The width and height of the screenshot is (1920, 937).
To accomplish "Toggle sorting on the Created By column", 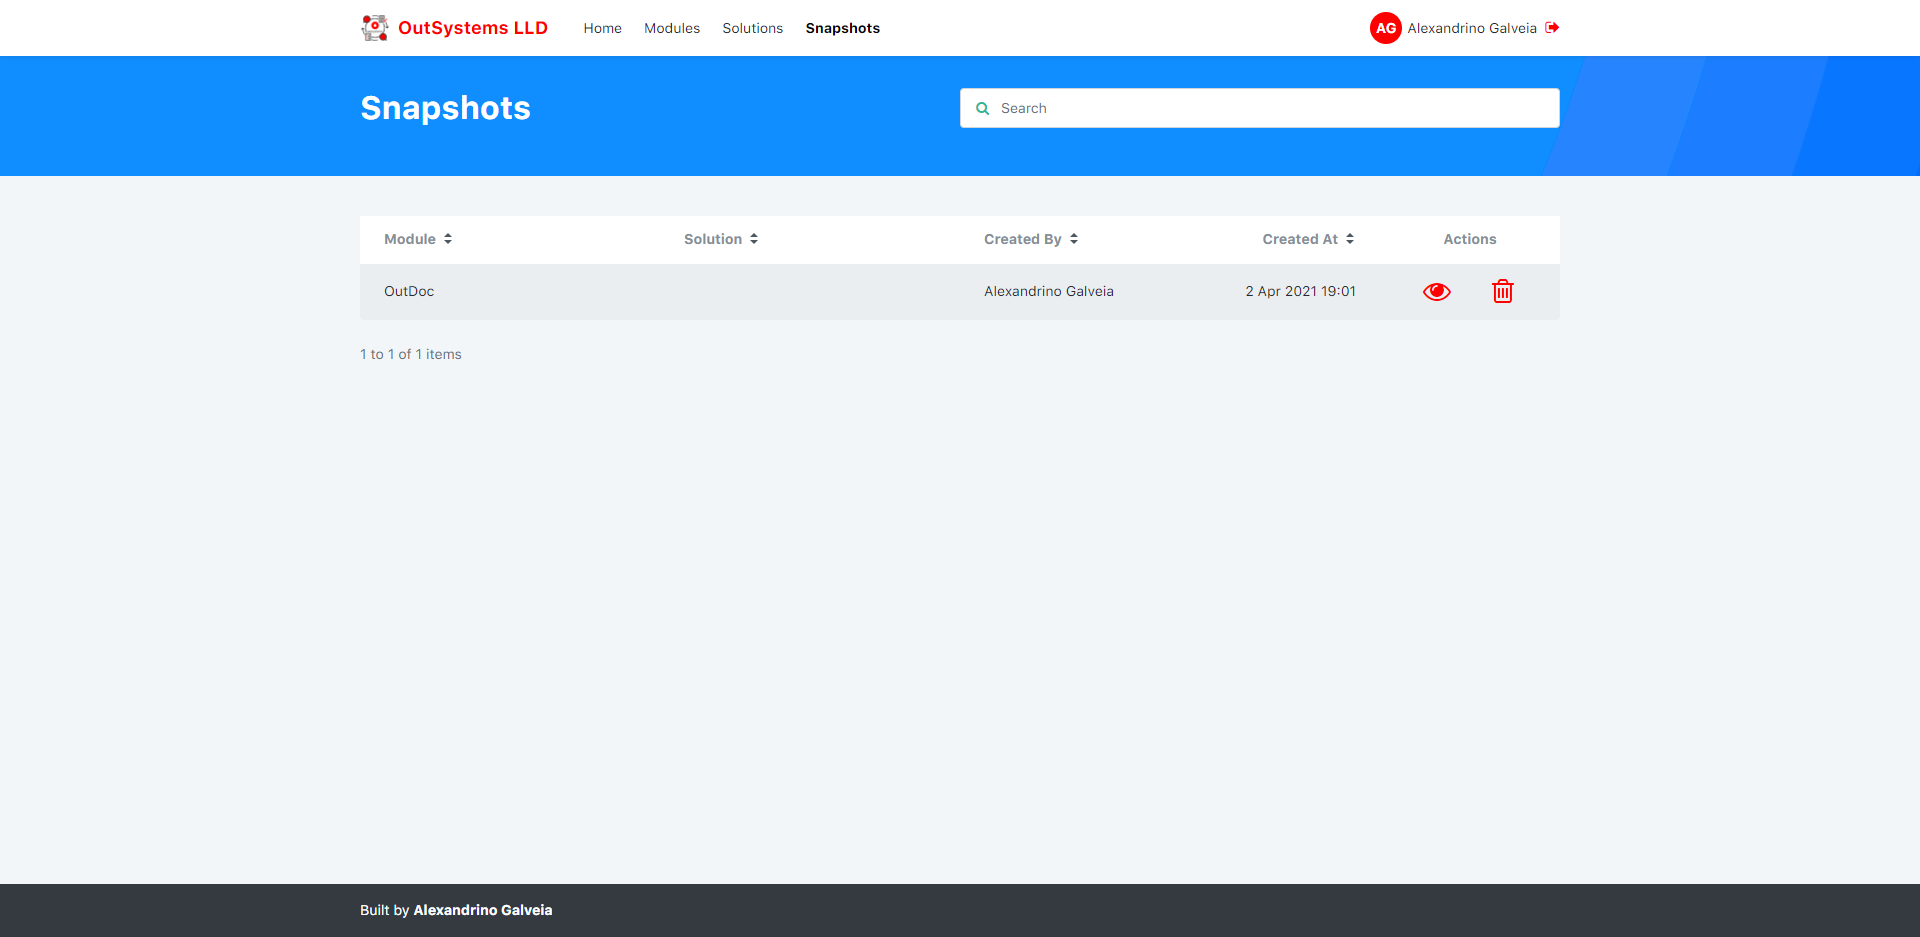I will 1072,238.
